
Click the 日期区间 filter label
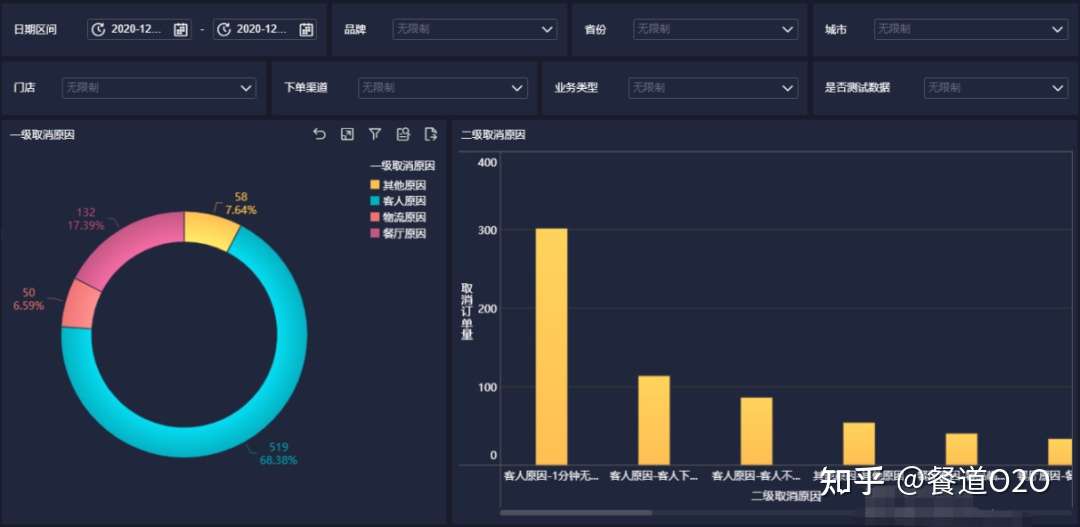pyautogui.click(x=34, y=30)
